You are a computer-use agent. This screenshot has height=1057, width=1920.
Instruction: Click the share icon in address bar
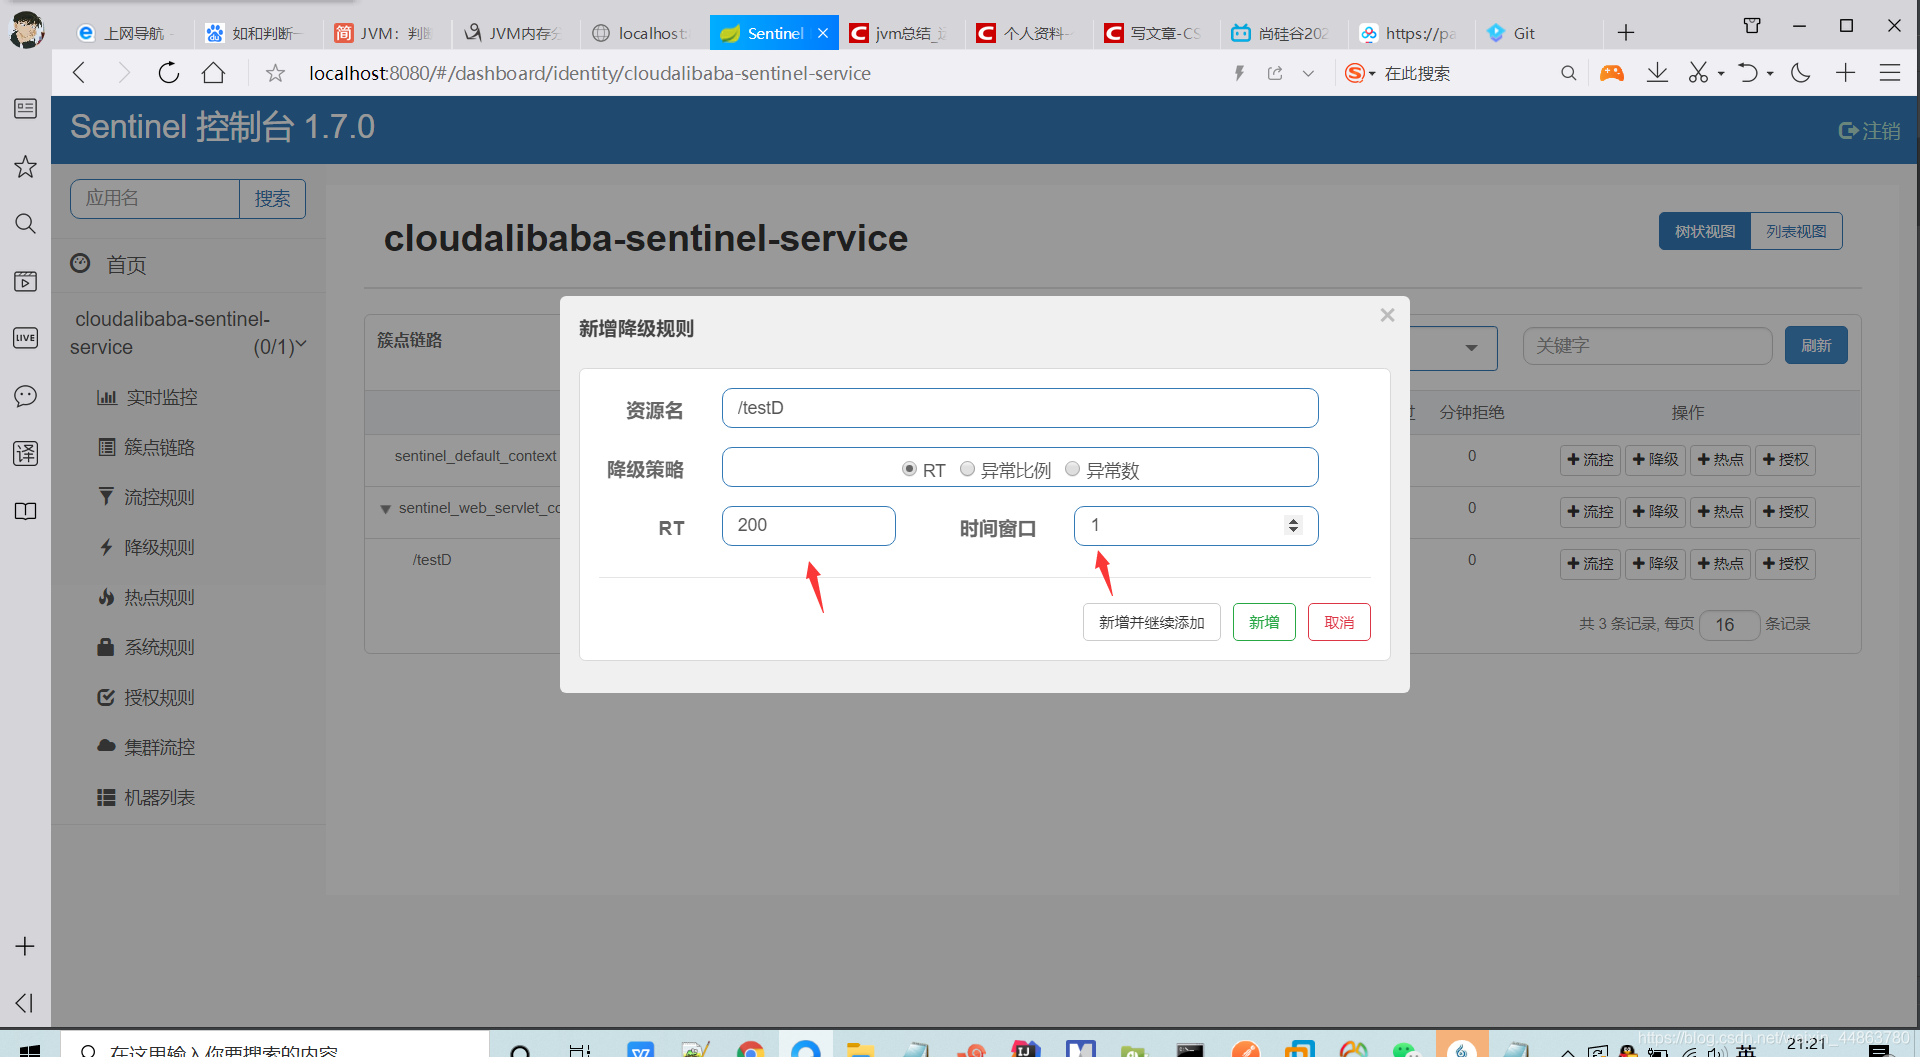point(1275,73)
